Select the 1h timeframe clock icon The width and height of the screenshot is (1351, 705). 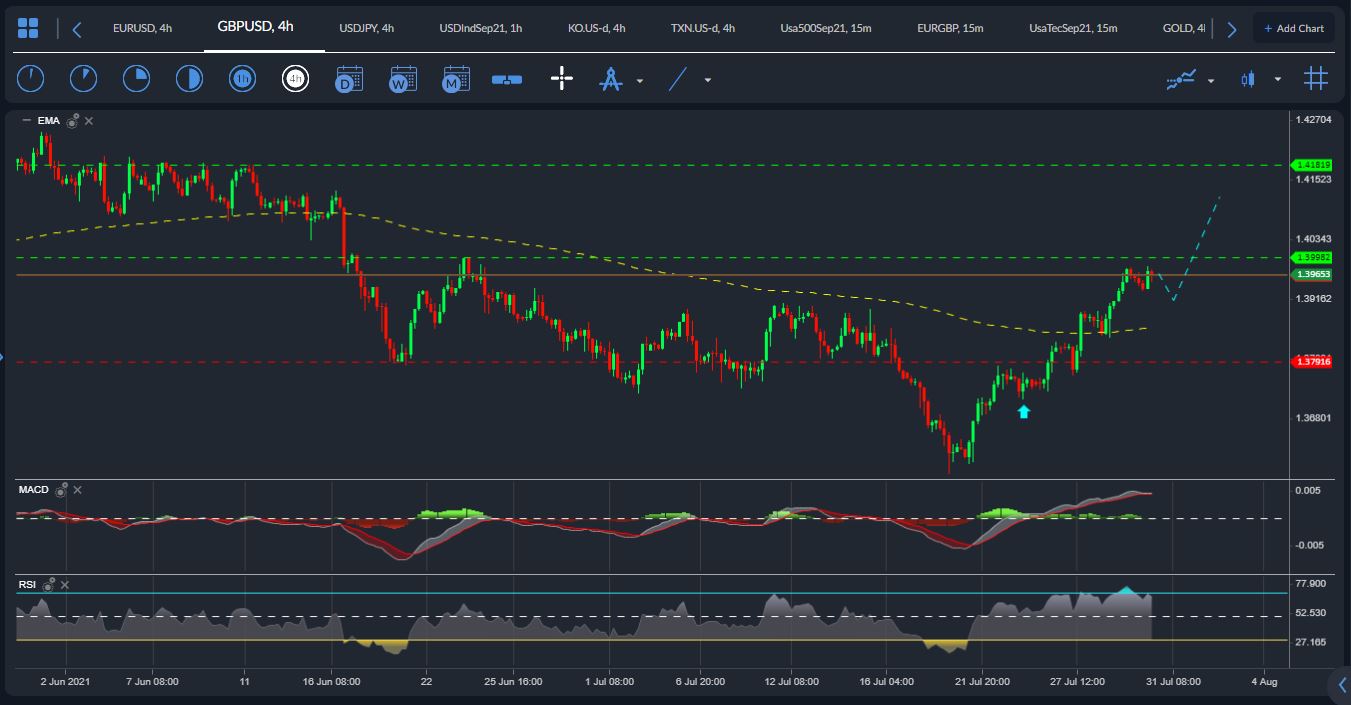[x=242, y=78]
